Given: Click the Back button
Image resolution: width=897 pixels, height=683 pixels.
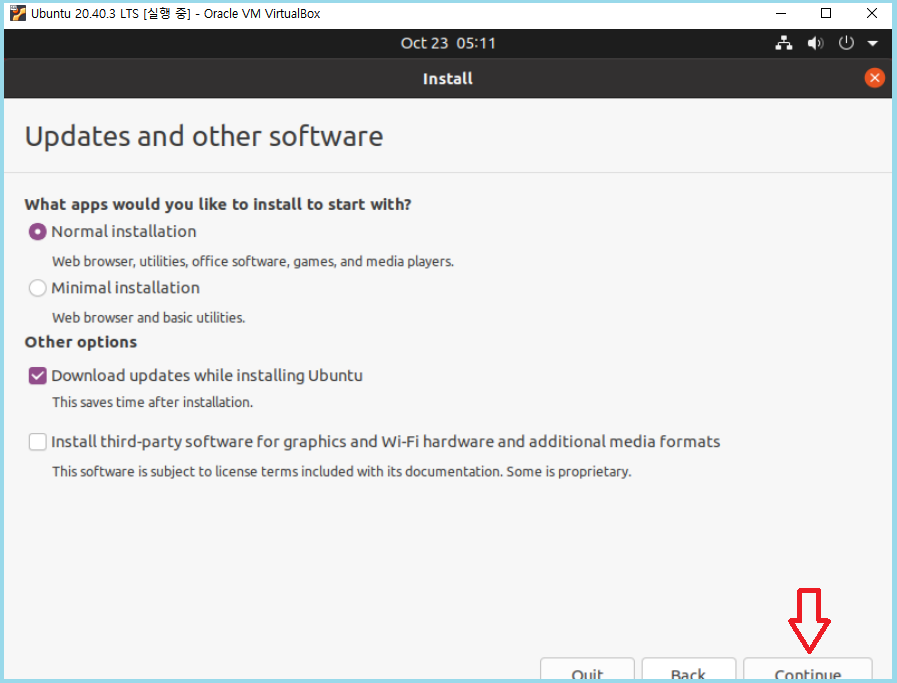Looking at the screenshot, I should tap(688, 670).
